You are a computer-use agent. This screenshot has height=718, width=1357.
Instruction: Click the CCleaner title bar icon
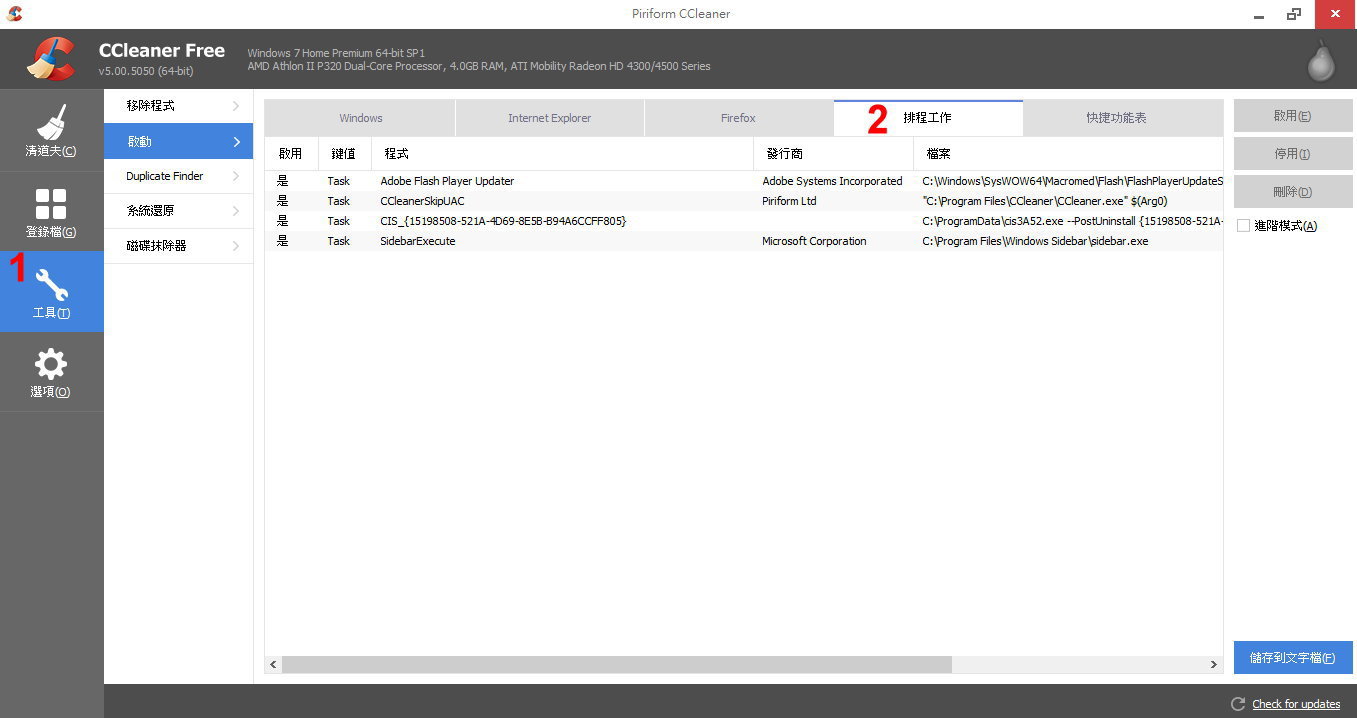coord(14,14)
